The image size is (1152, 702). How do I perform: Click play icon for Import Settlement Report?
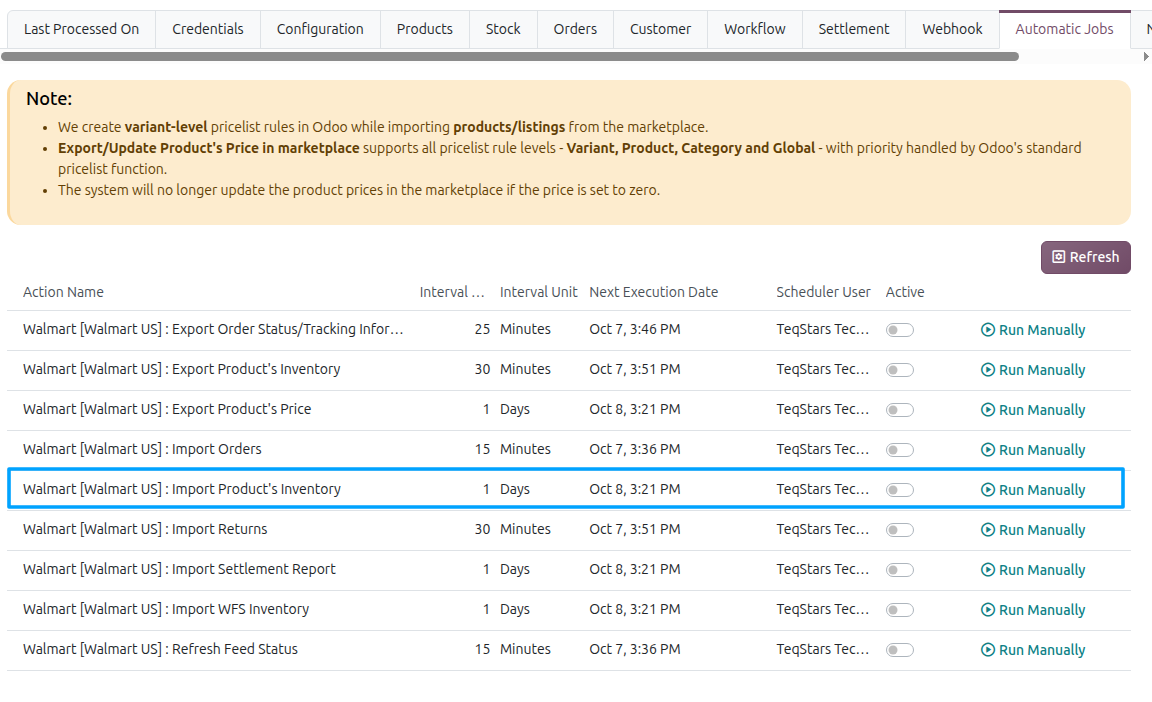pos(988,570)
